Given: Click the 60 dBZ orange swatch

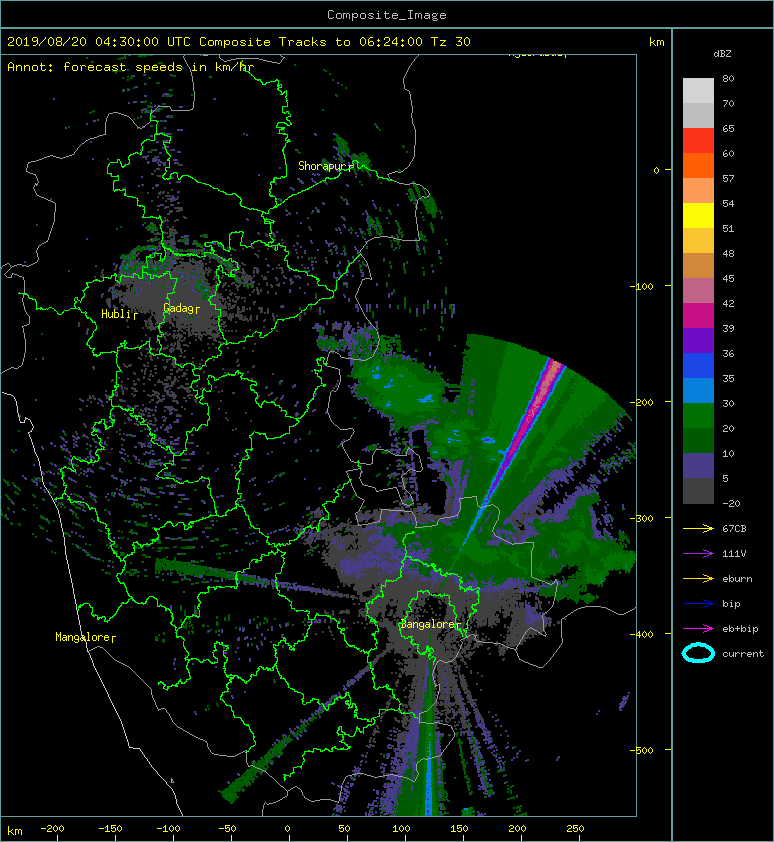Looking at the screenshot, I should (698, 166).
